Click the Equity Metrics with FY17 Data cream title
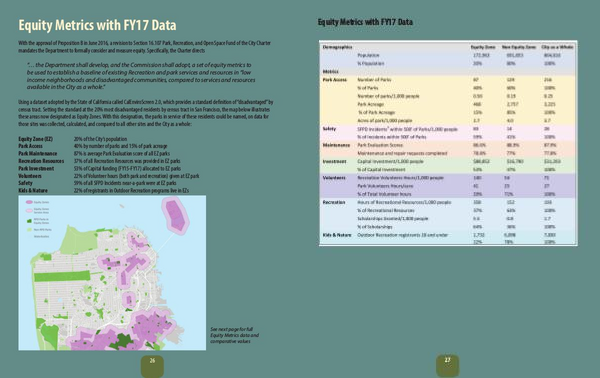The height and width of the screenshot is (378, 600). (x=97, y=25)
